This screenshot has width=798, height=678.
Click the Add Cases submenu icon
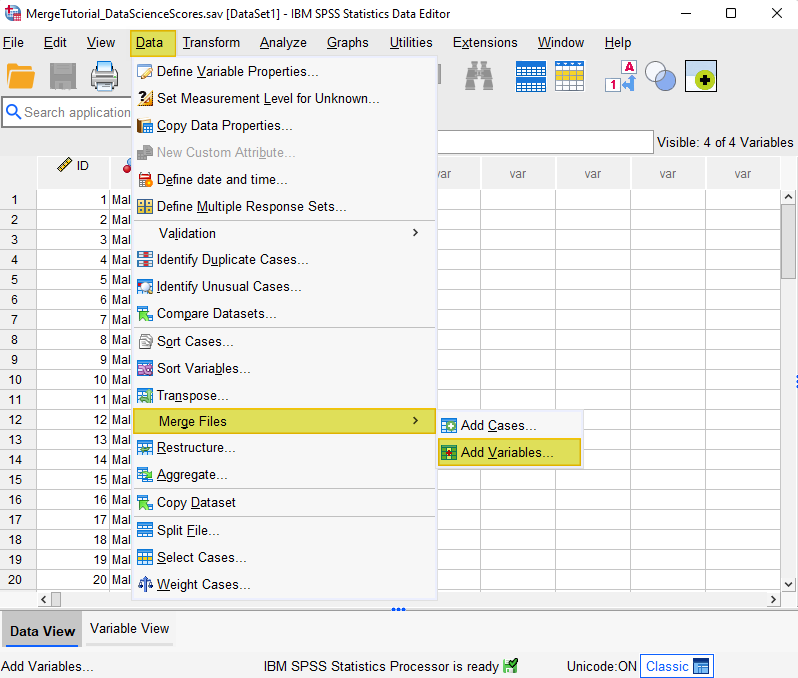[x=449, y=426]
